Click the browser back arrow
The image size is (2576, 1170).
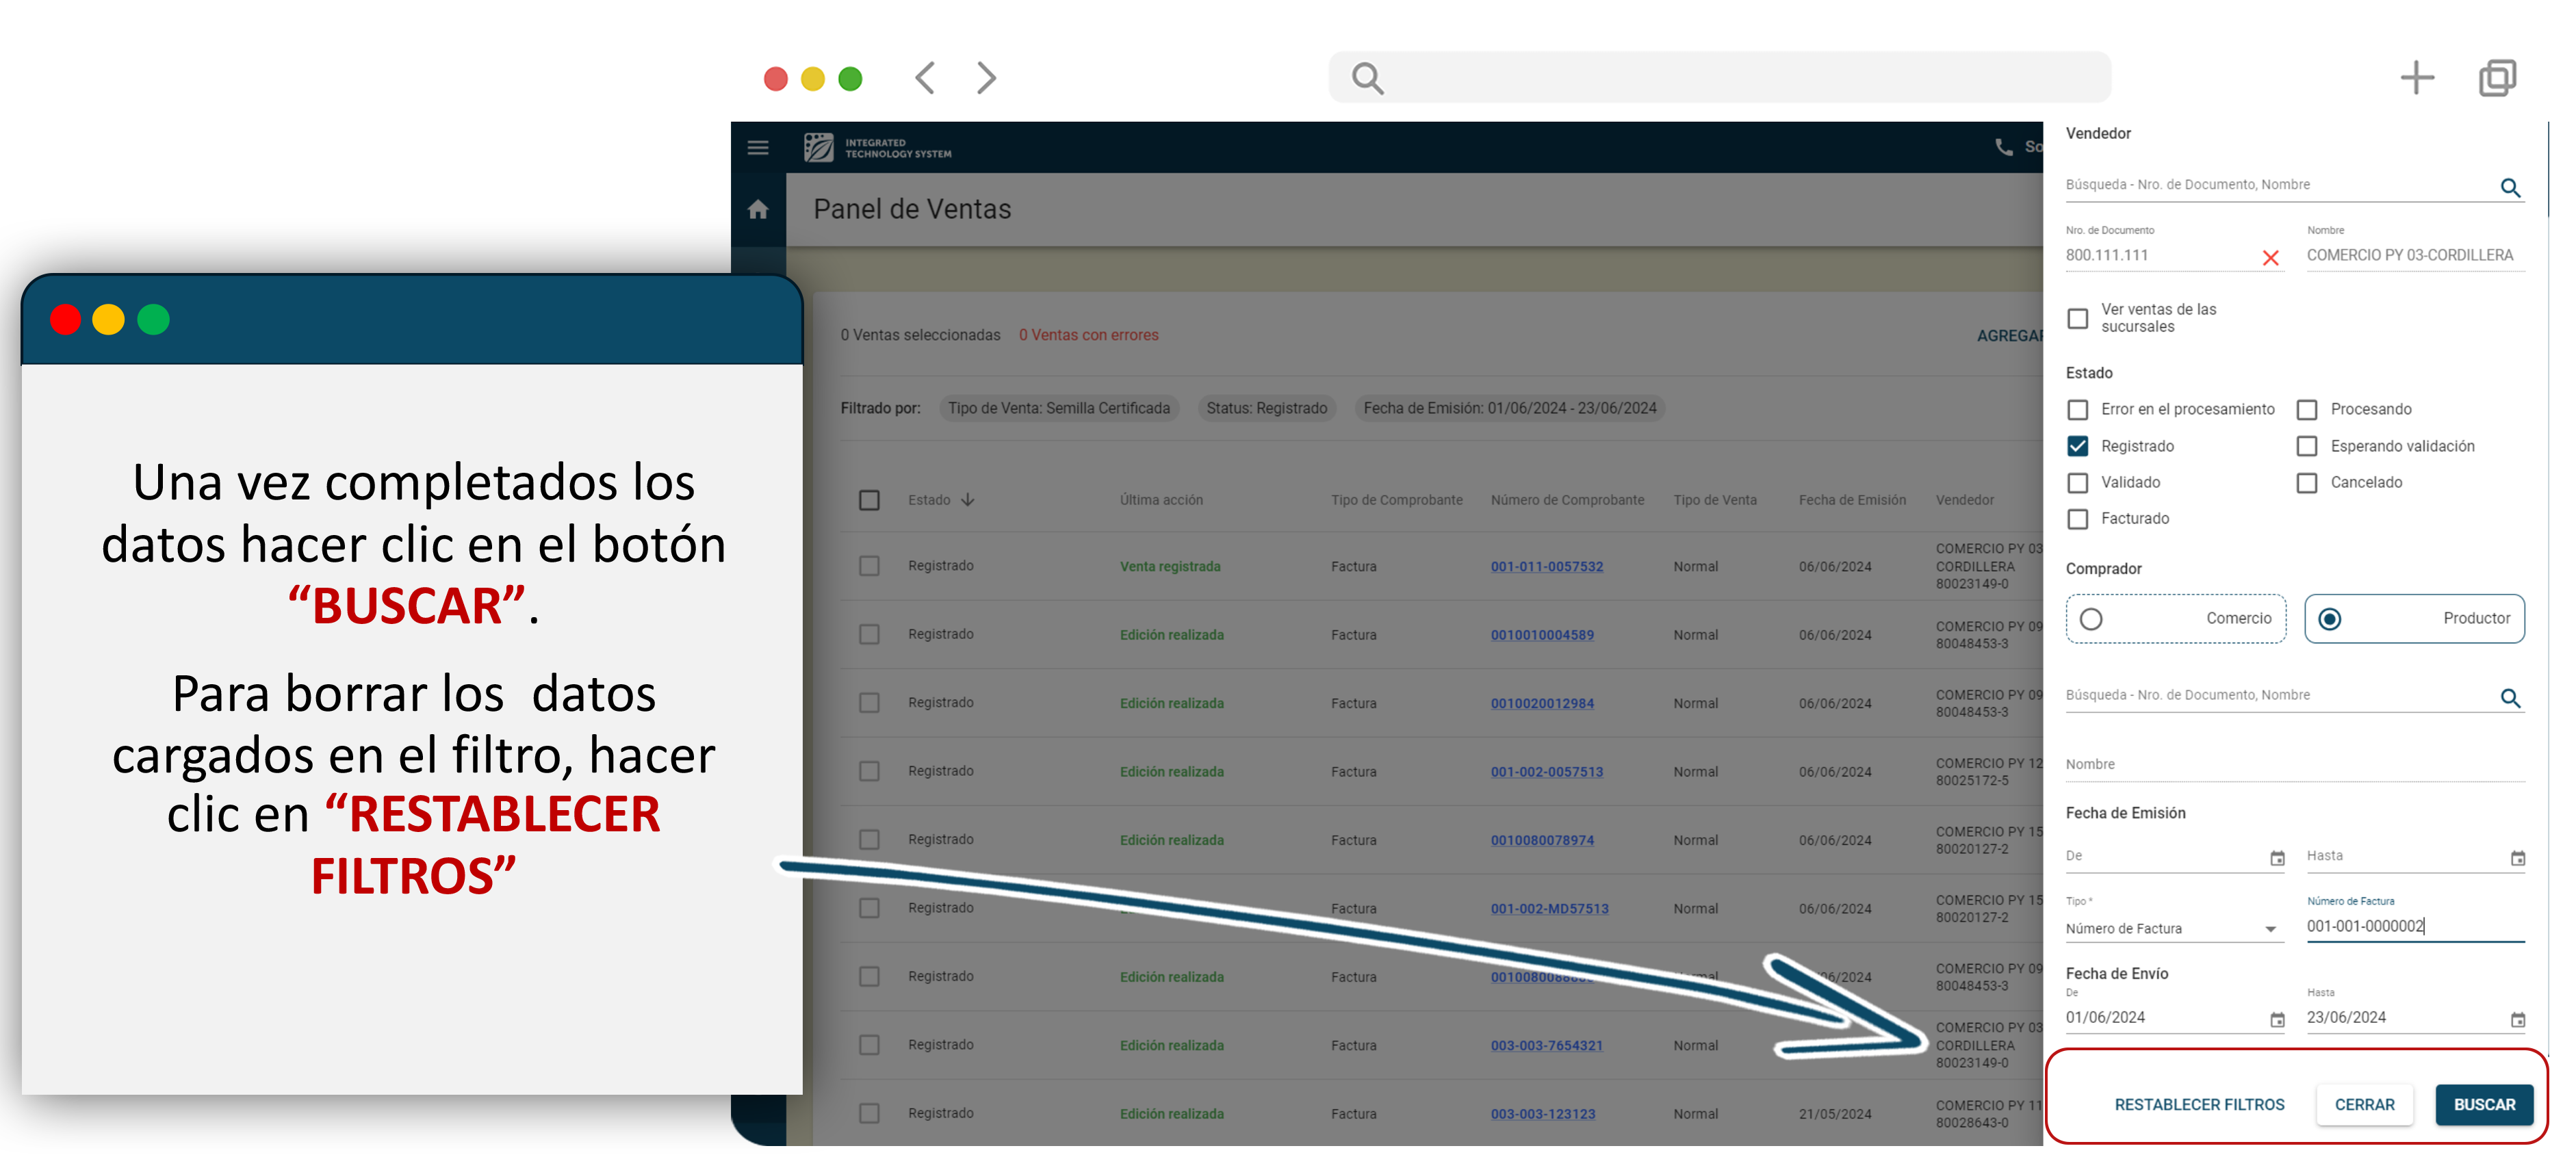click(x=925, y=78)
